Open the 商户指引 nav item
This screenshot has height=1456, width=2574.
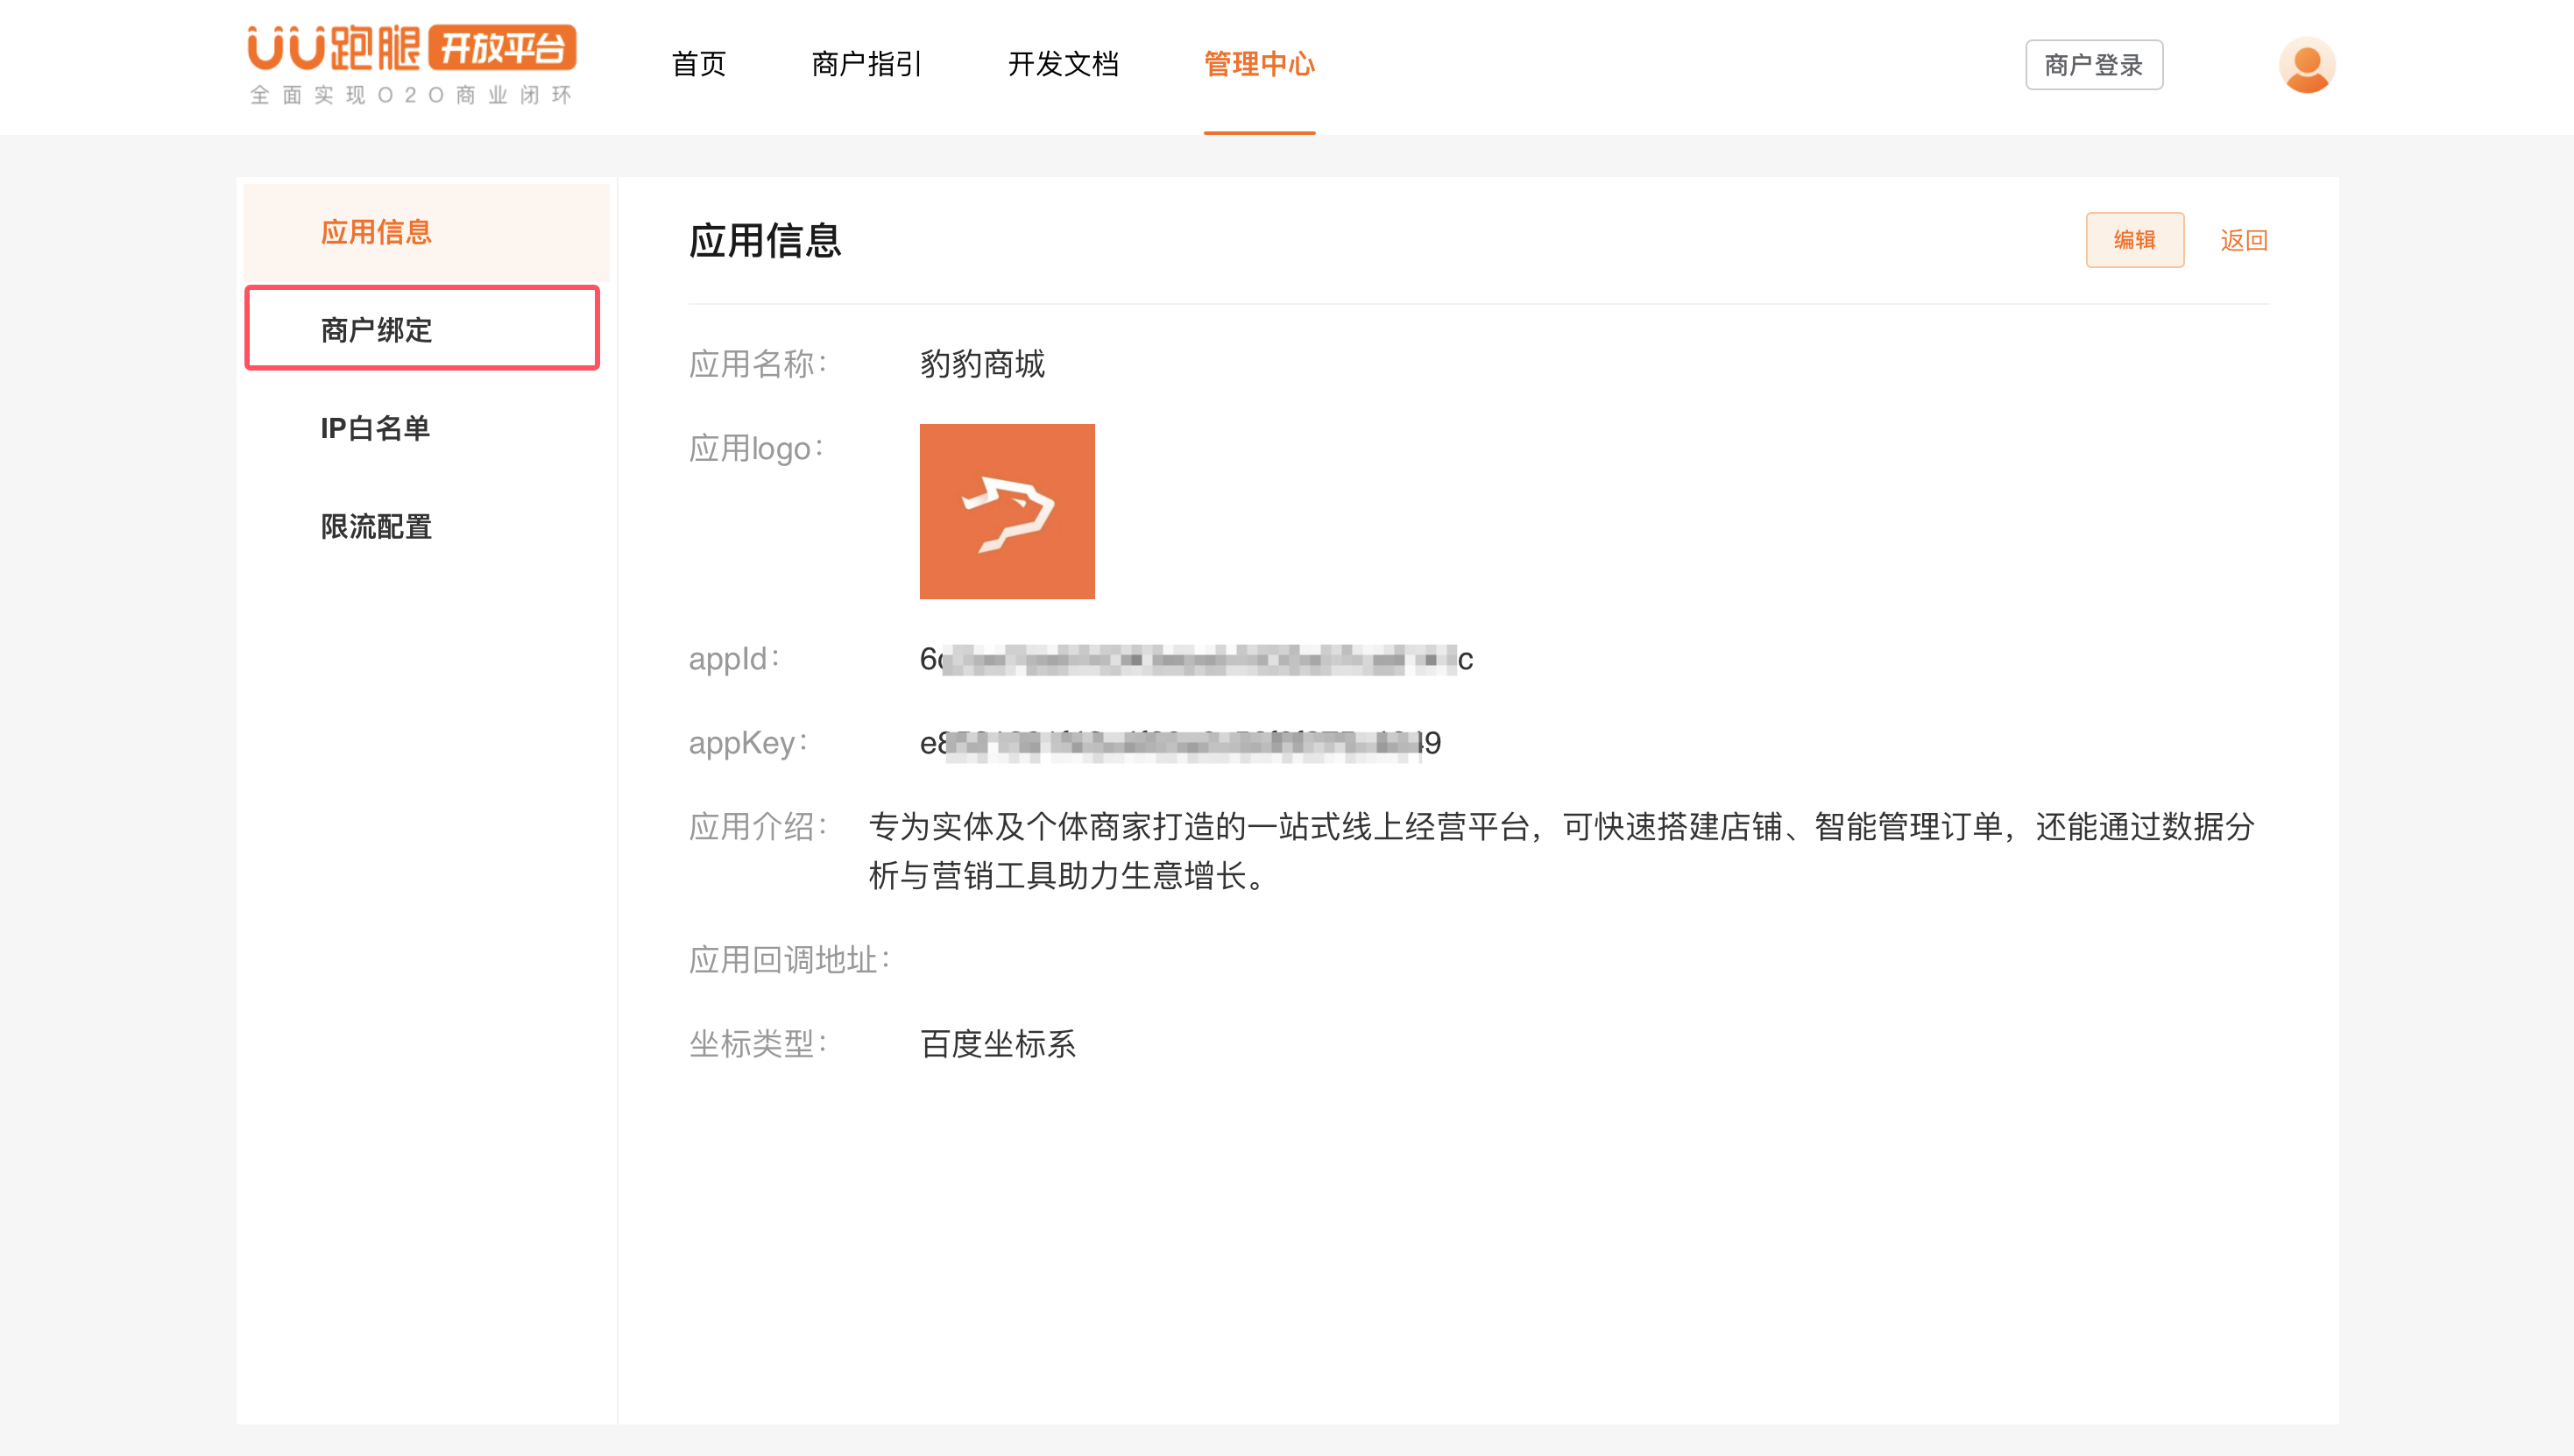[866, 65]
